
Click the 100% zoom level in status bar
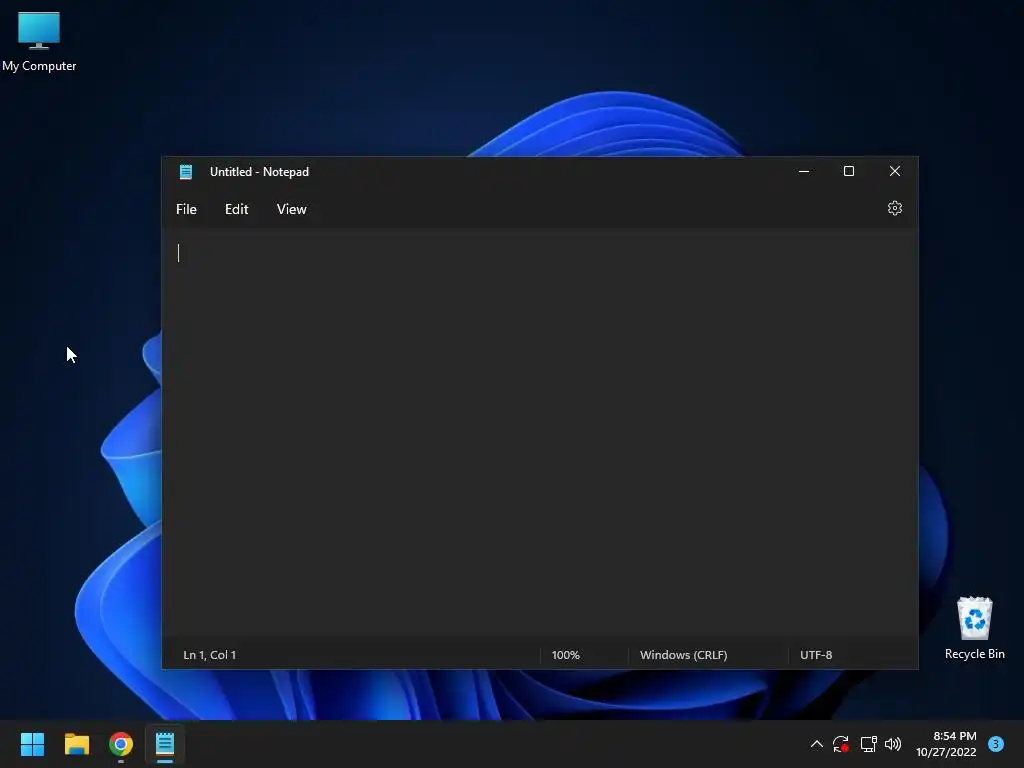tap(566, 654)
